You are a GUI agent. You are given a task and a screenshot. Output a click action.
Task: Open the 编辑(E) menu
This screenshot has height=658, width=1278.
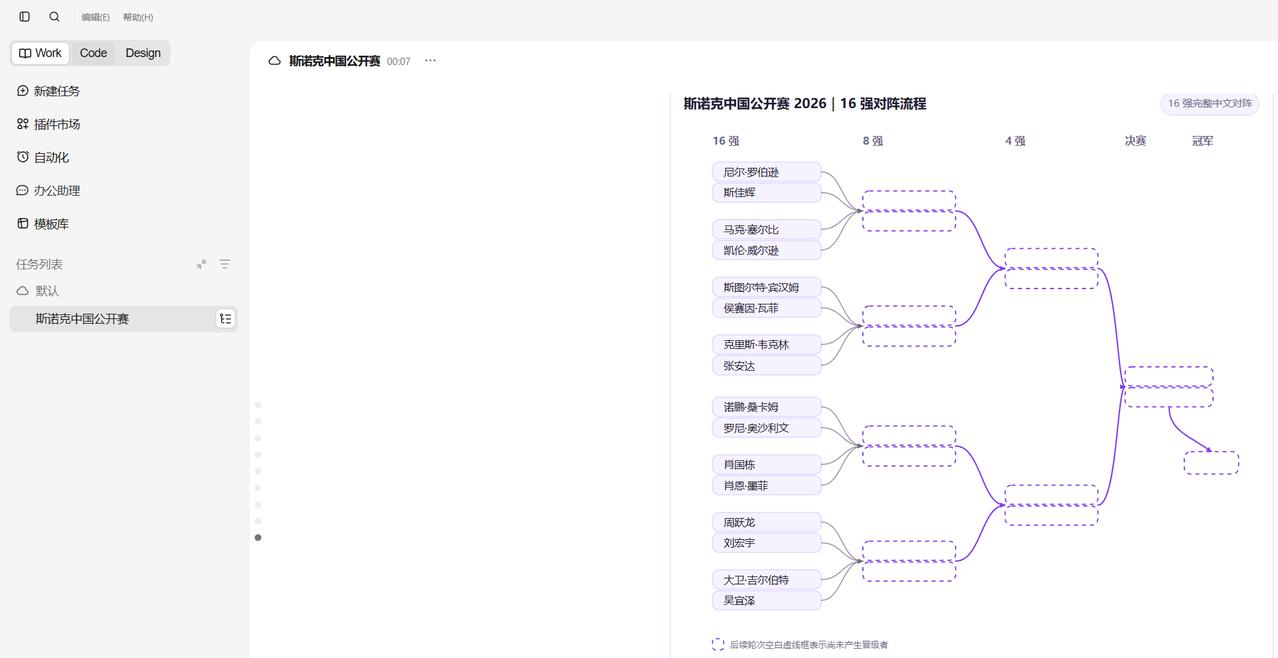pos(95,17)
